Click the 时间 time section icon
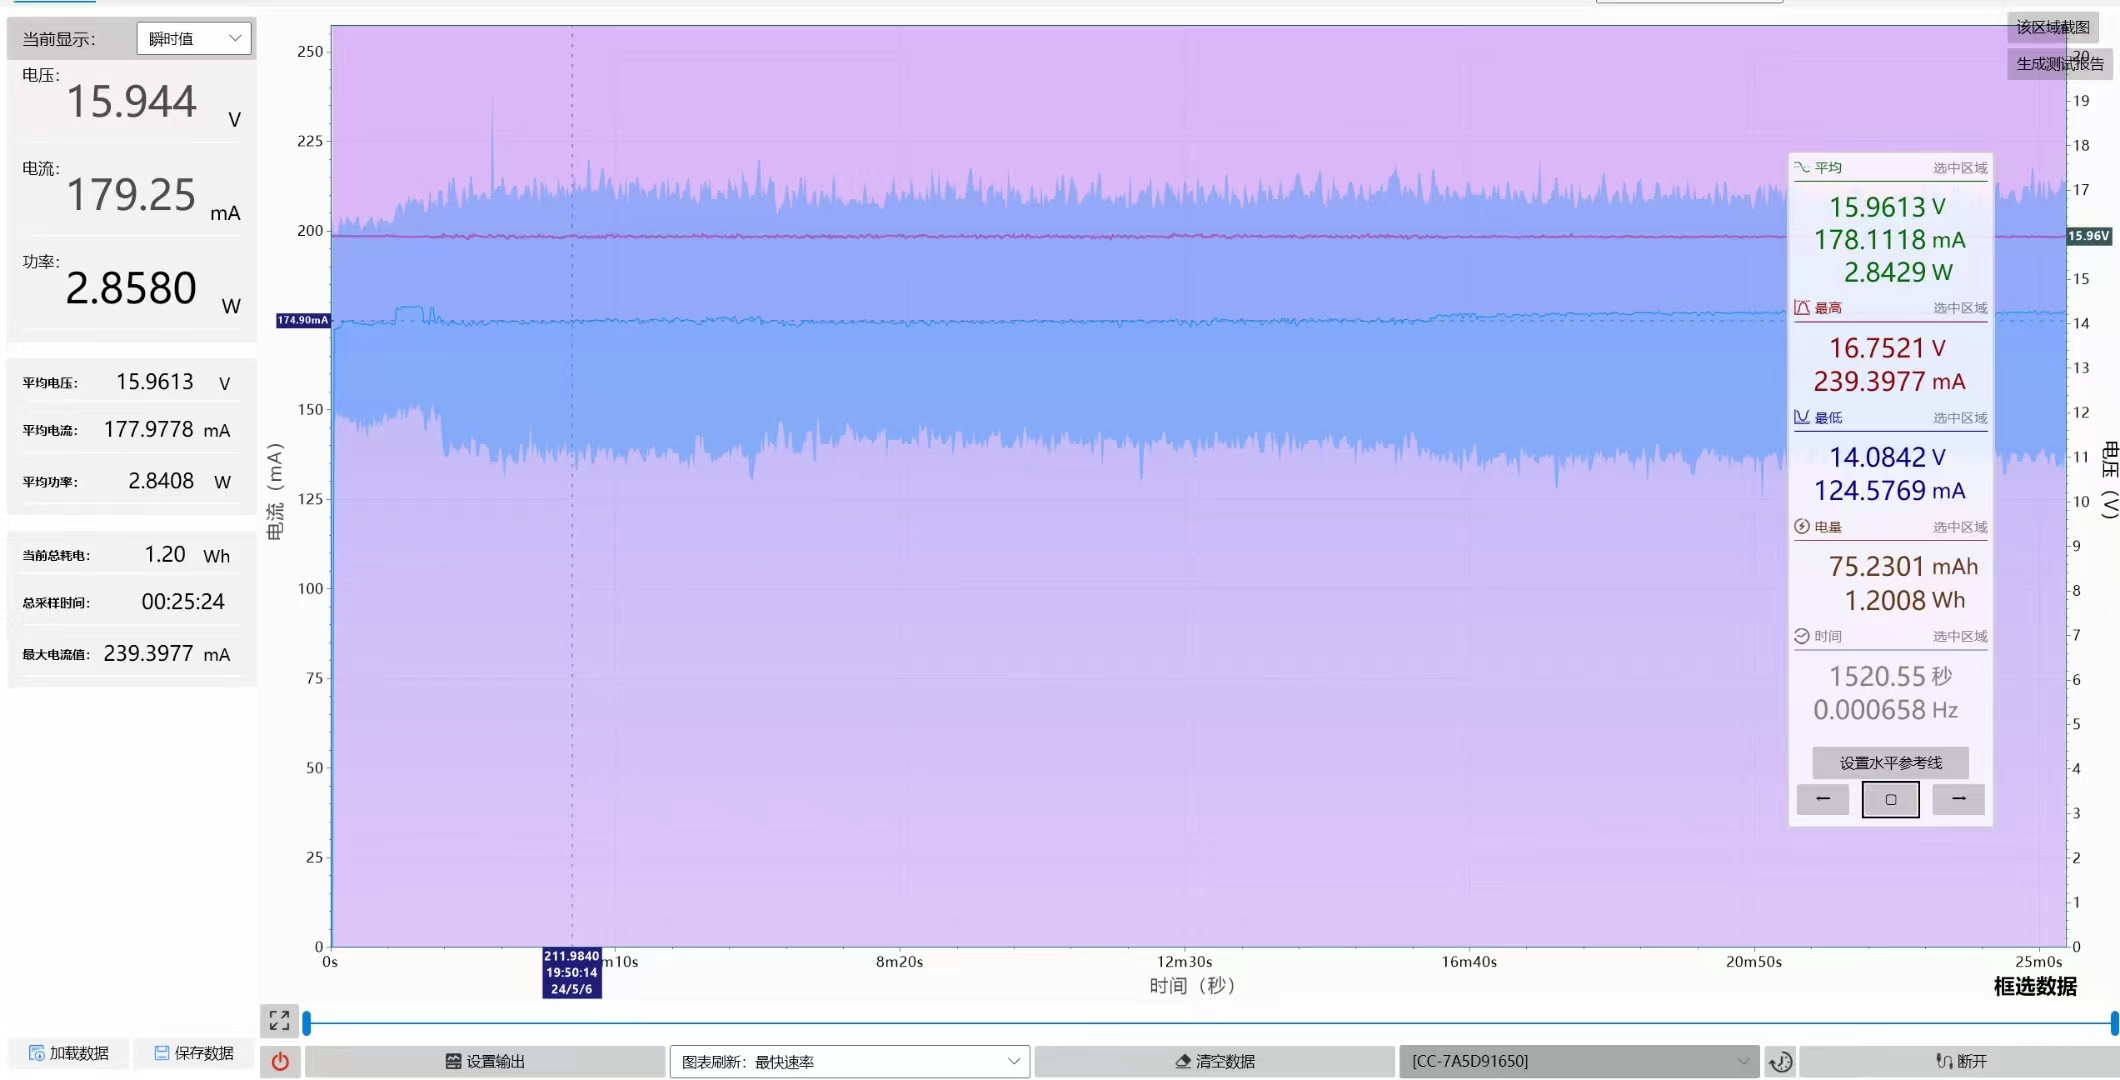 [1802, 636]
